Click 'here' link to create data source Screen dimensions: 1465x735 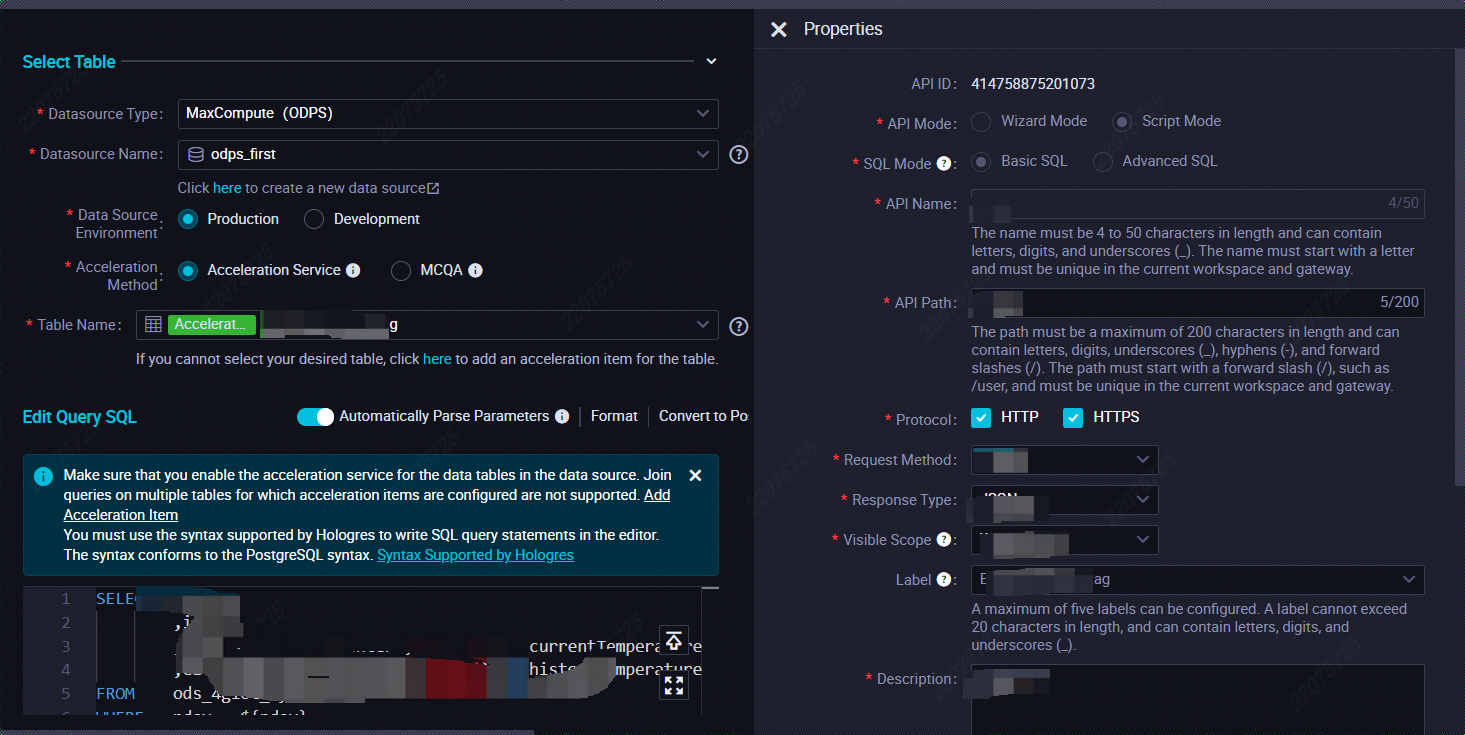227,188
